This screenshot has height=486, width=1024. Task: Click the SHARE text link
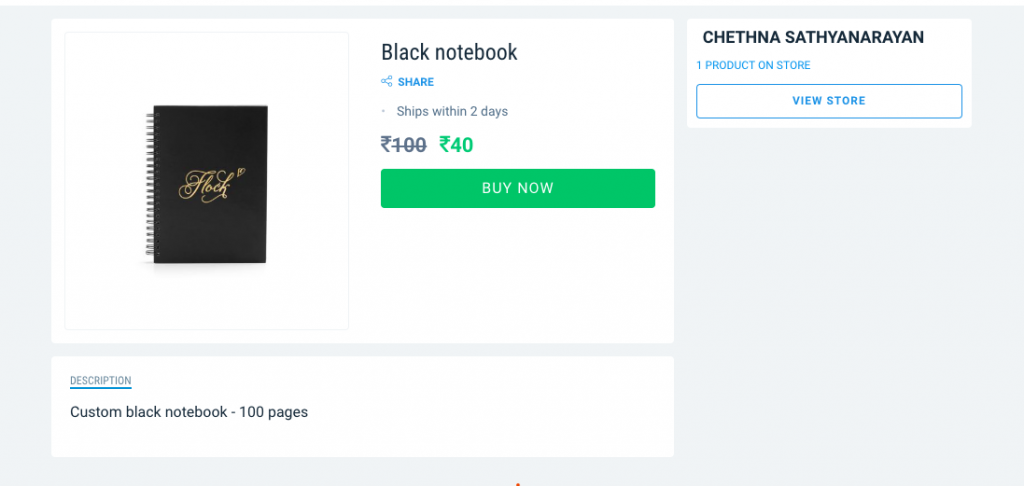click(416, 82)
